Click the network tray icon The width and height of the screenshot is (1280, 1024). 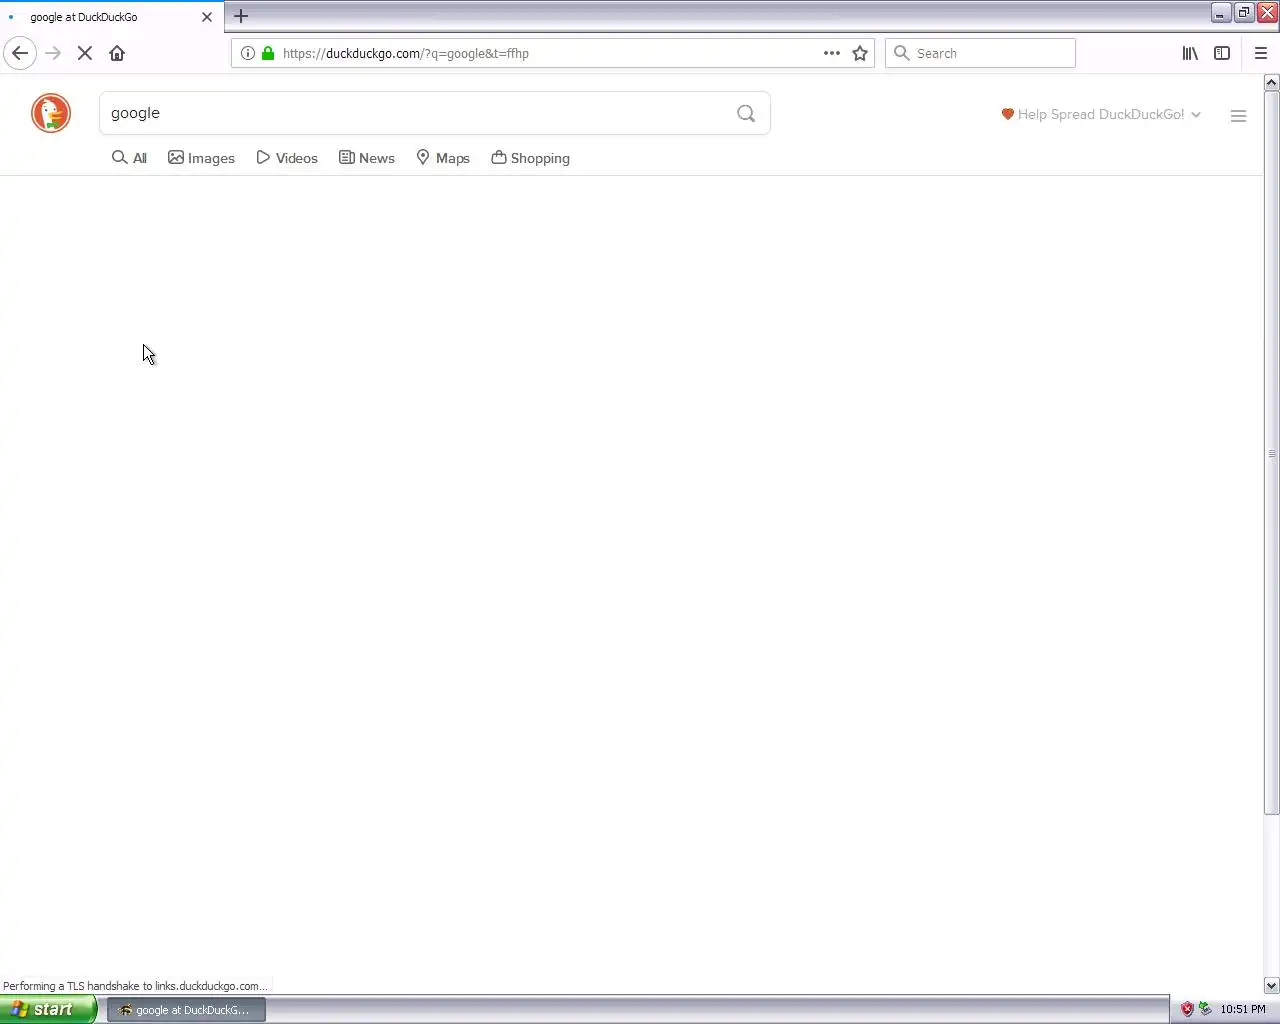(x=1205, y=1009)
